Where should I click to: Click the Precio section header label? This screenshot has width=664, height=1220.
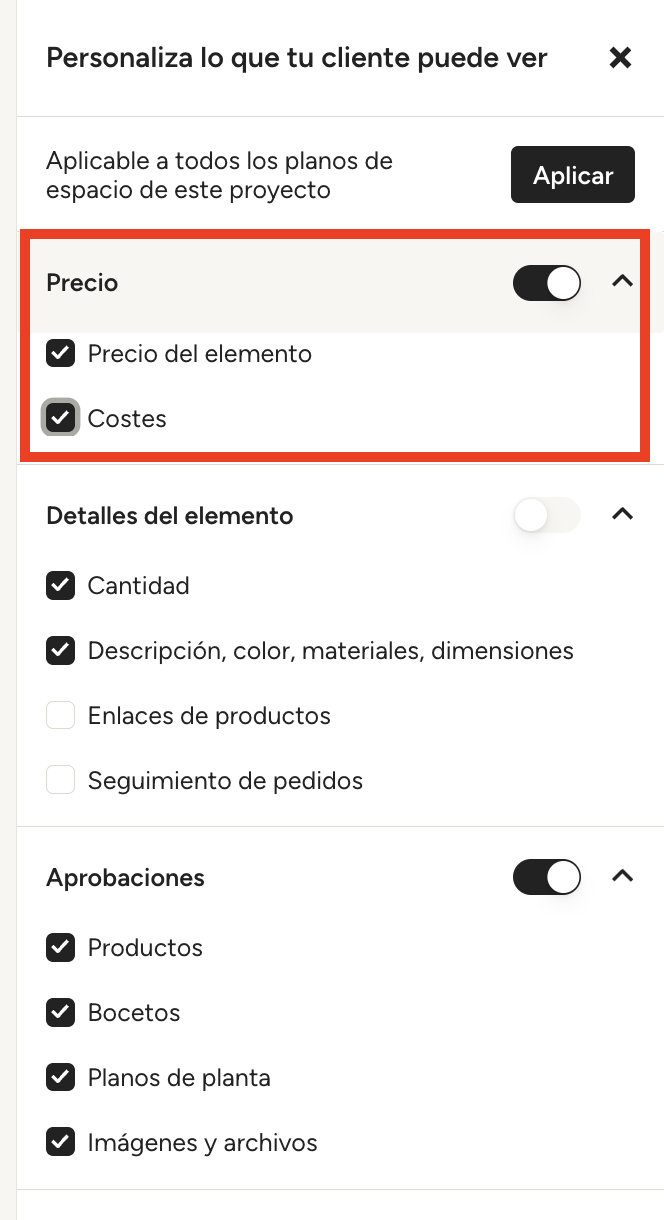(82, 283)
